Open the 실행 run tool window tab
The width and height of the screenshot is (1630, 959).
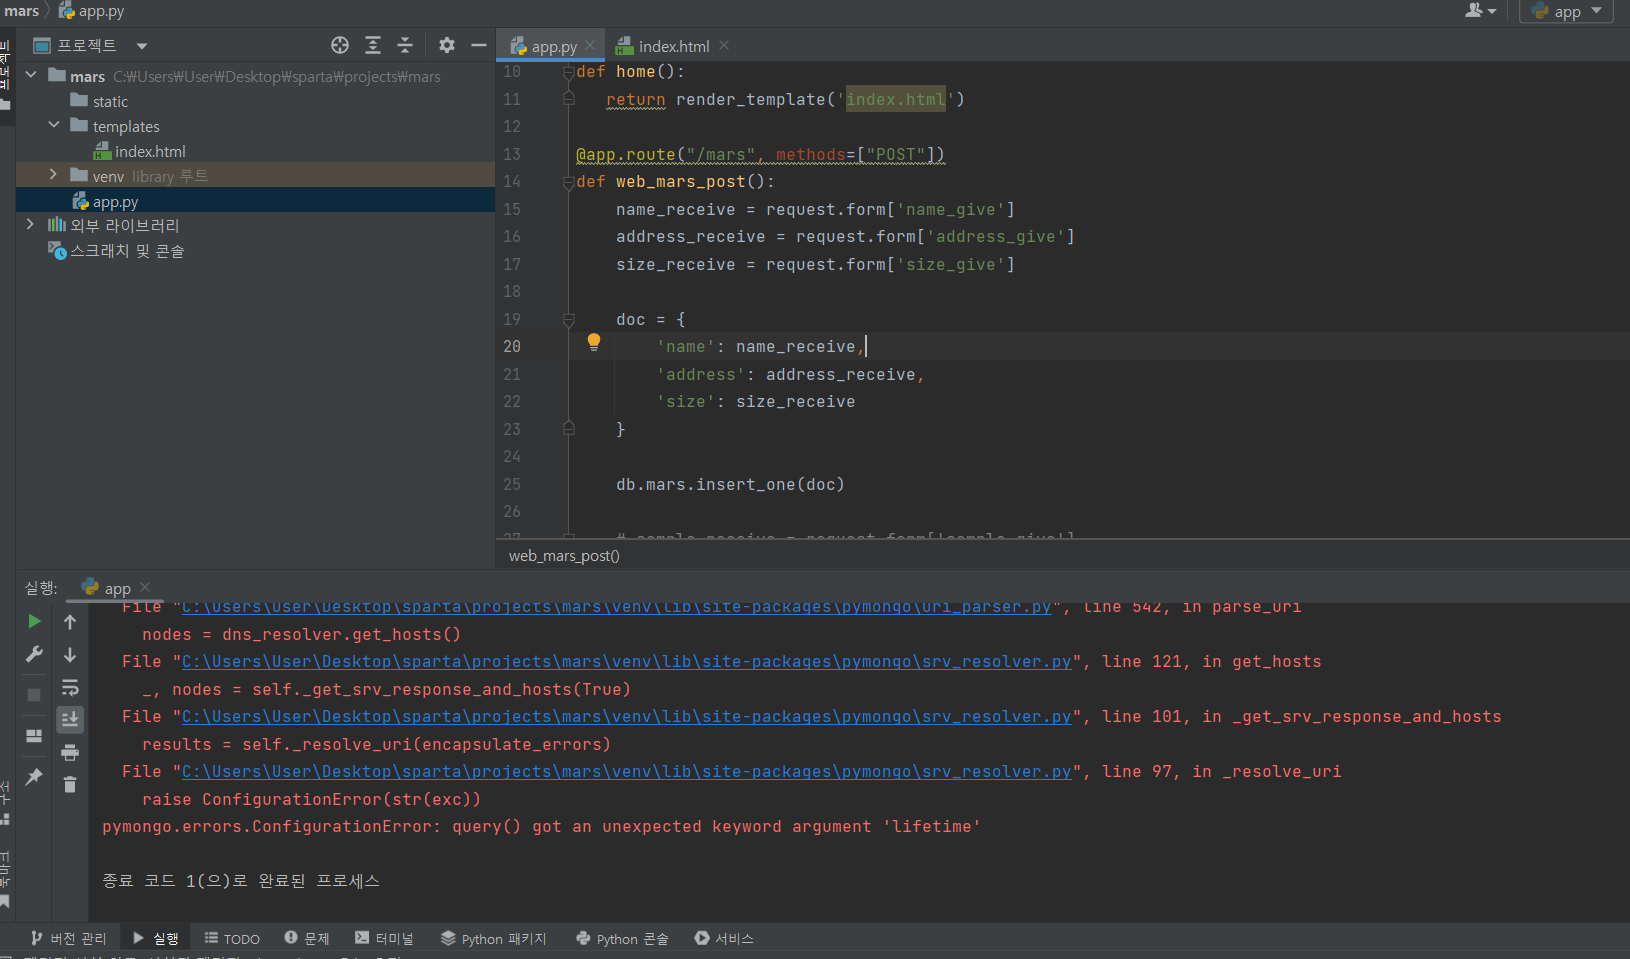click(155, 938)
